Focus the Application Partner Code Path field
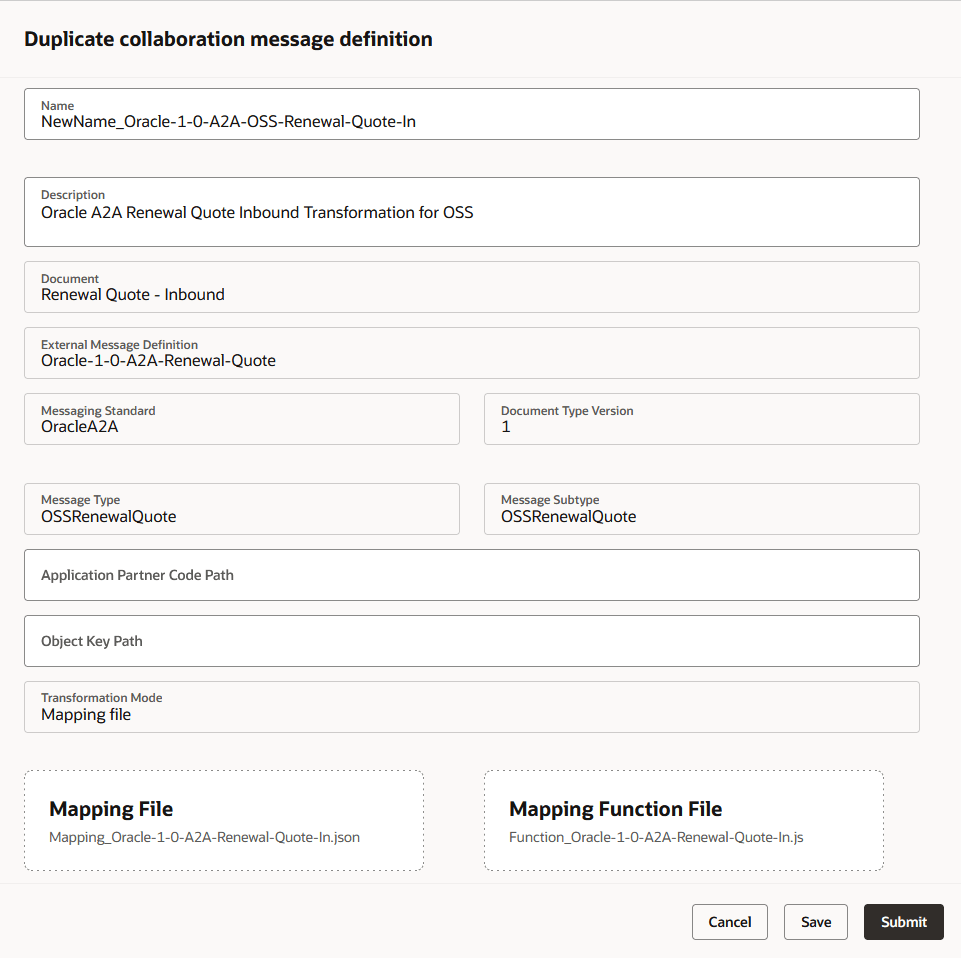 (x=471, y=575)
